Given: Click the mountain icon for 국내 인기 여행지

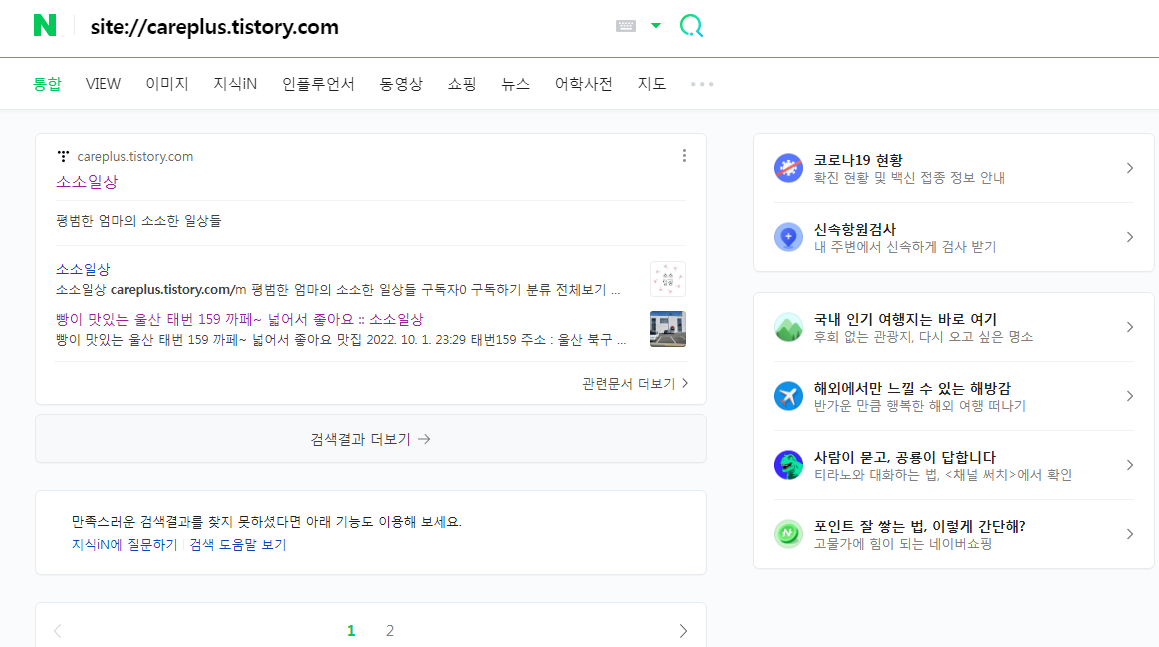Looking at the screenshot, I should (788, 327).
